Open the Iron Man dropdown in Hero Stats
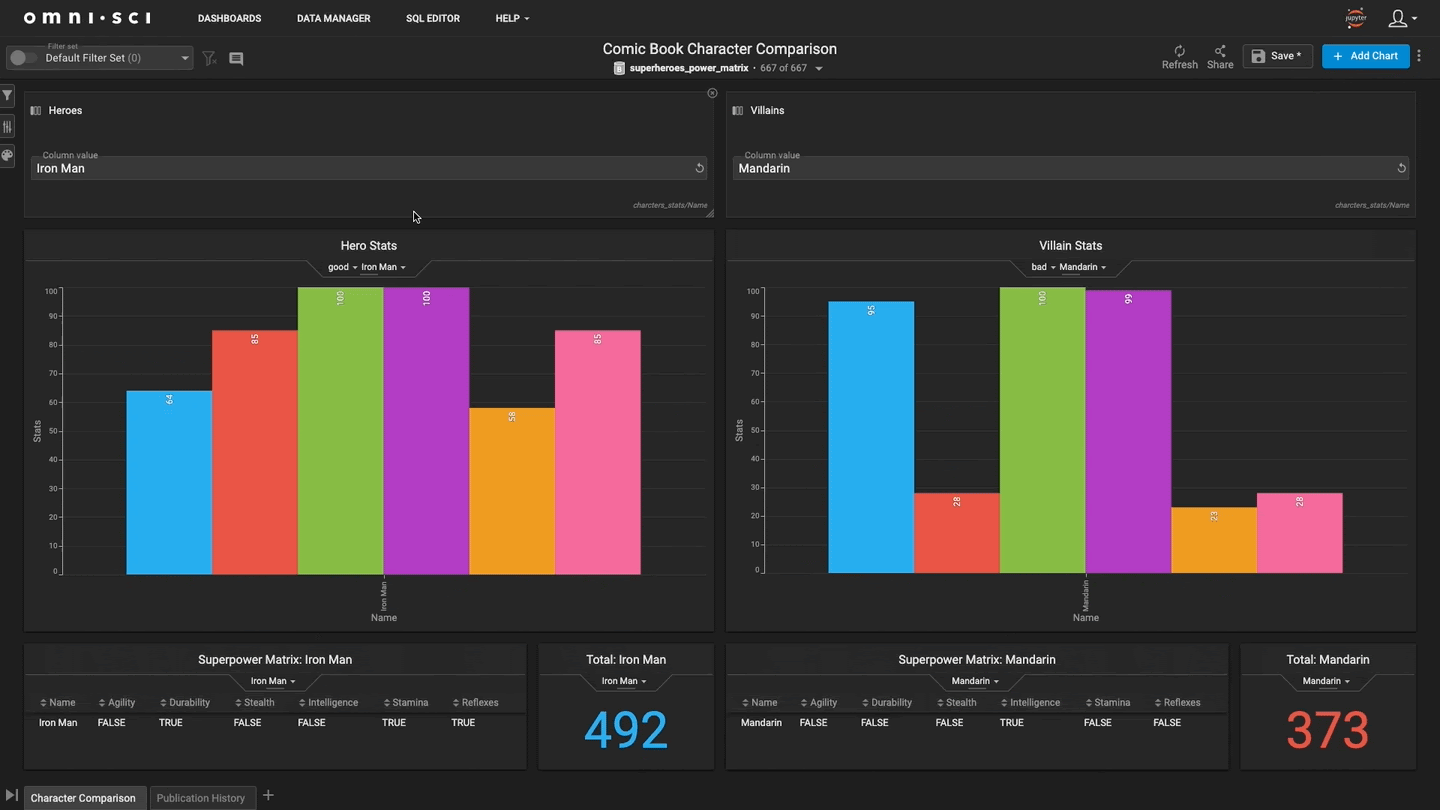 click(383, 267)
